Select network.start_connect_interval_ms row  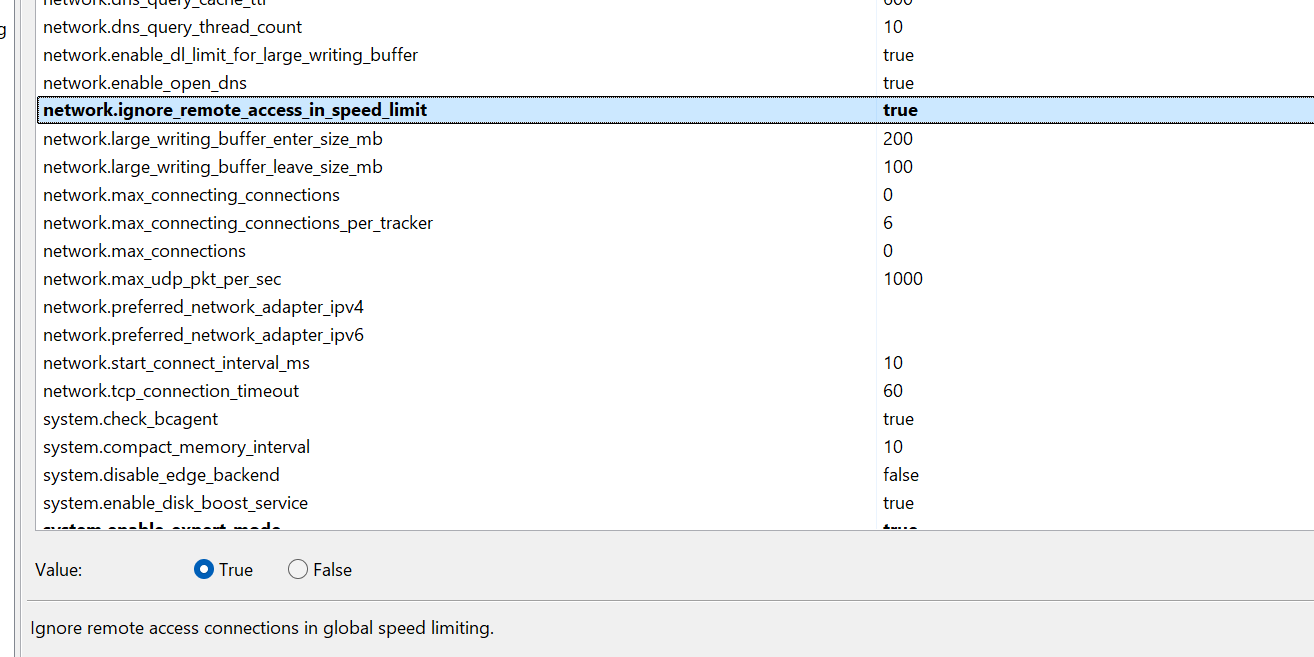[x=675, y=363]
